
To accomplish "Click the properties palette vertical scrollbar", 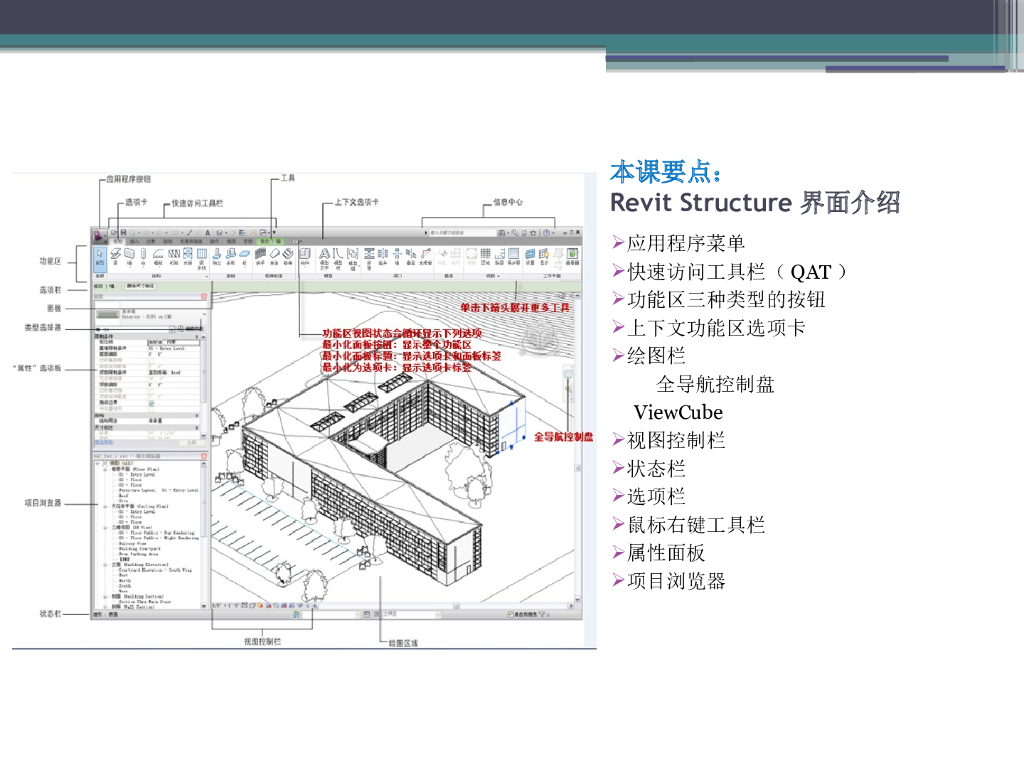I will [x=204, y=387].
